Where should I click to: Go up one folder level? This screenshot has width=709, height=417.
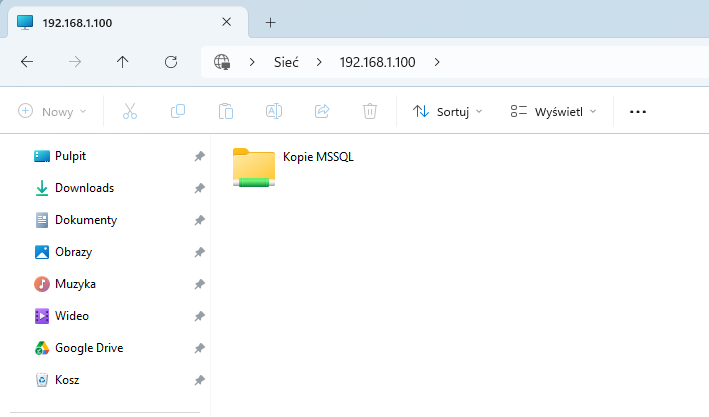[123, 62]
